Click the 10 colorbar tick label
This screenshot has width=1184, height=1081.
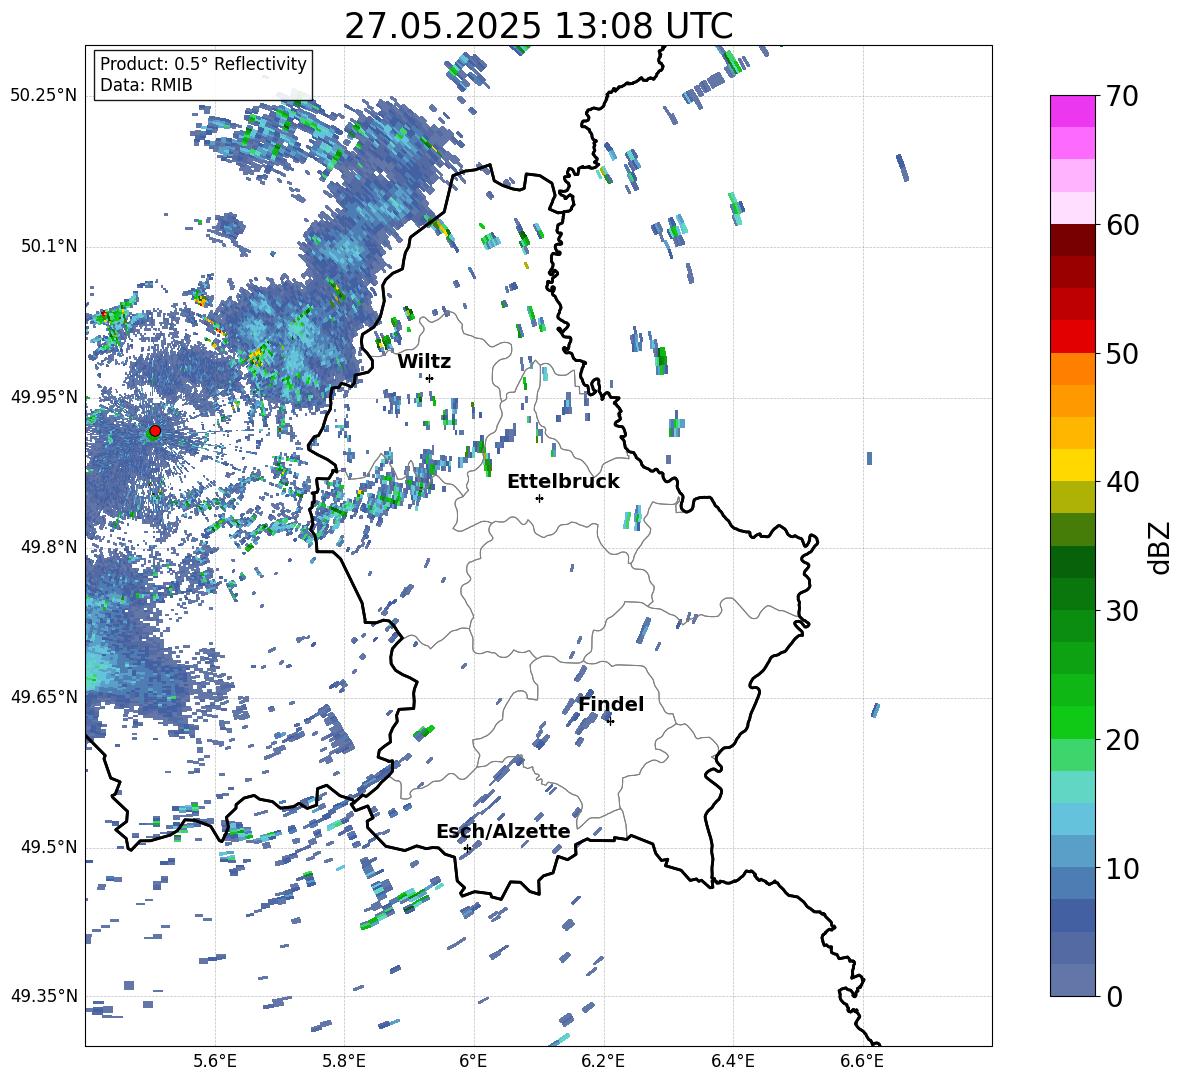(x=1123, y=868)
